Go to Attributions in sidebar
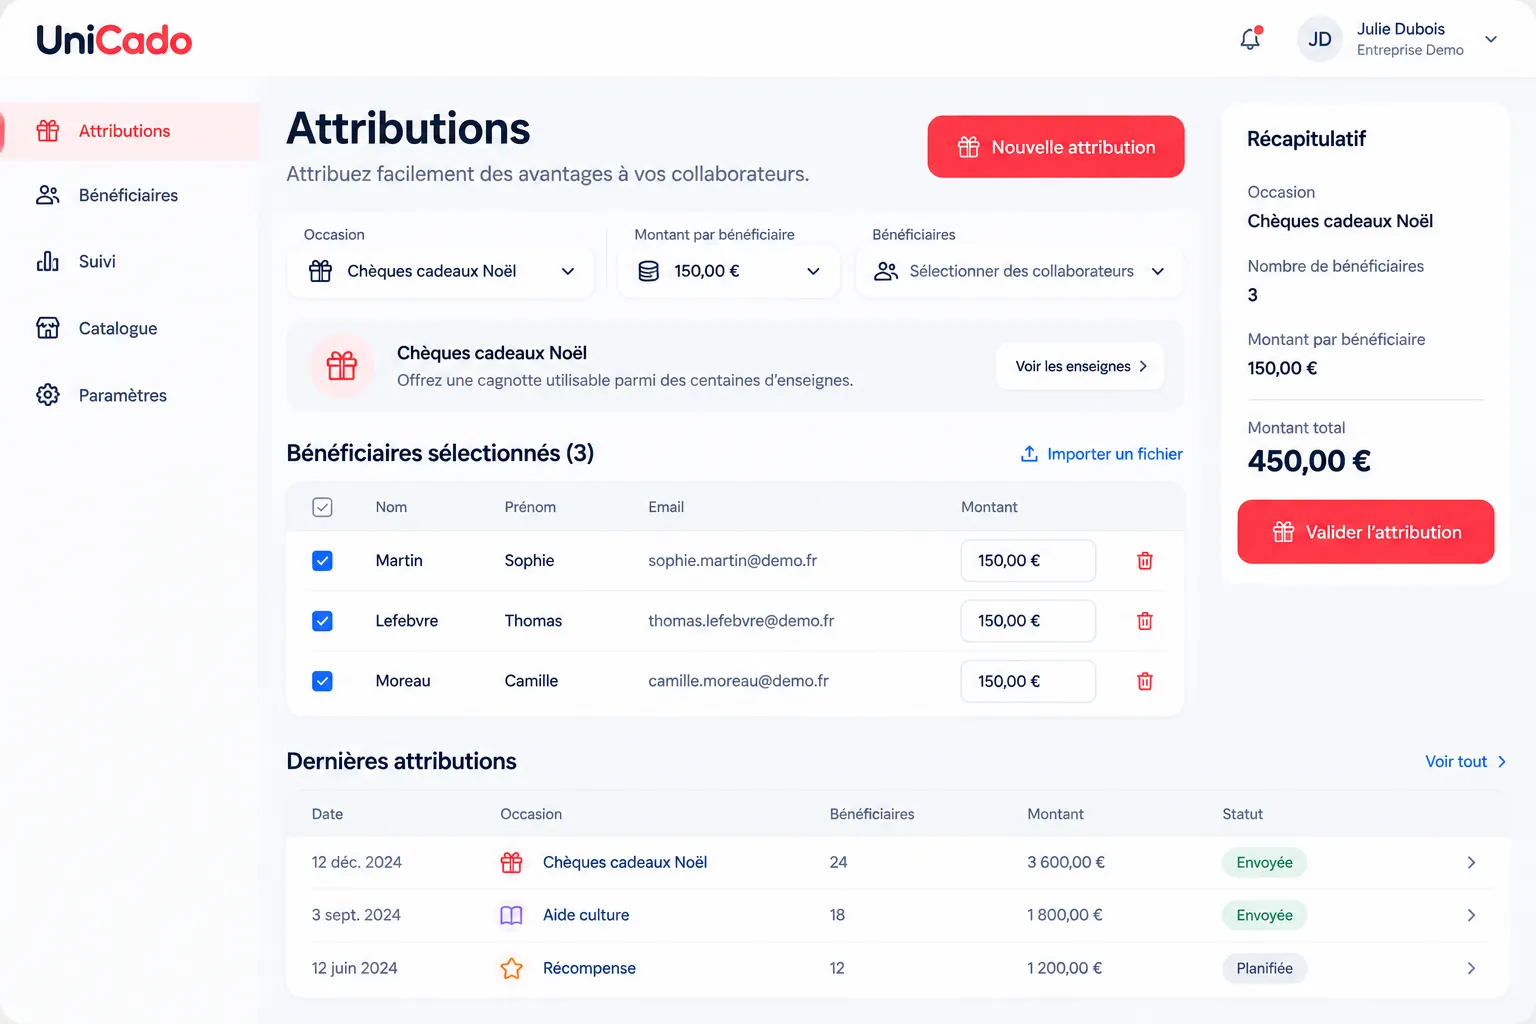The height and width of the screenshot is (1024, 1536). [130, 131]
